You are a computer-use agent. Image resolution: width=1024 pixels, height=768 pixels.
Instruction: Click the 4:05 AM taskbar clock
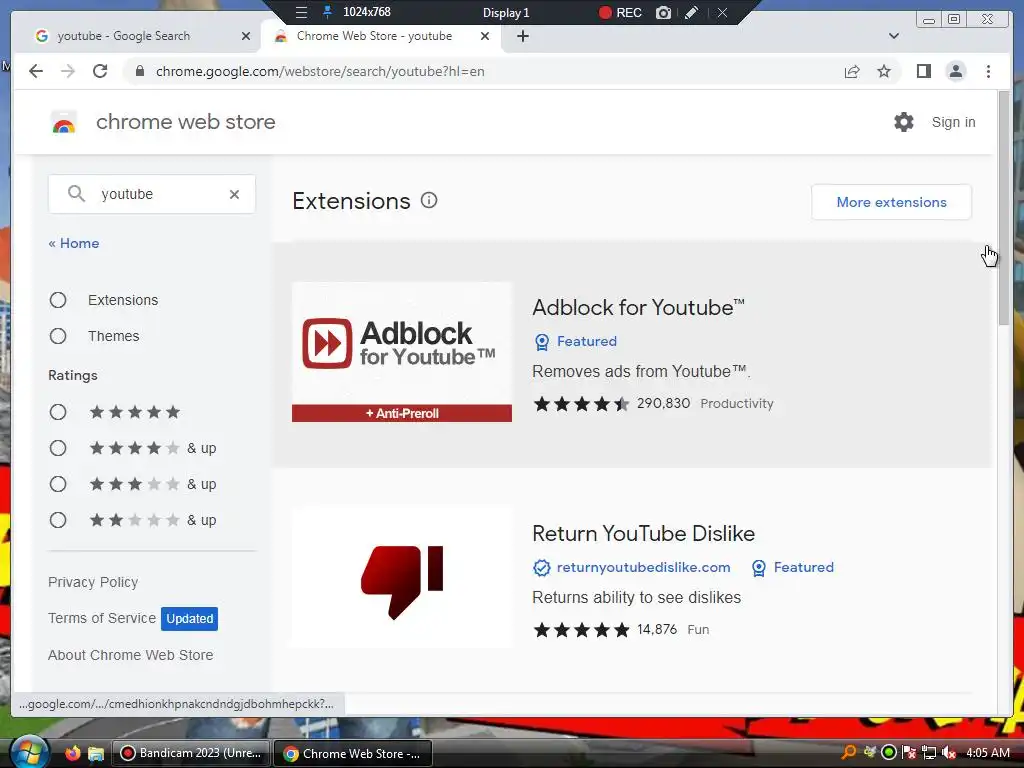pos(987,753)
